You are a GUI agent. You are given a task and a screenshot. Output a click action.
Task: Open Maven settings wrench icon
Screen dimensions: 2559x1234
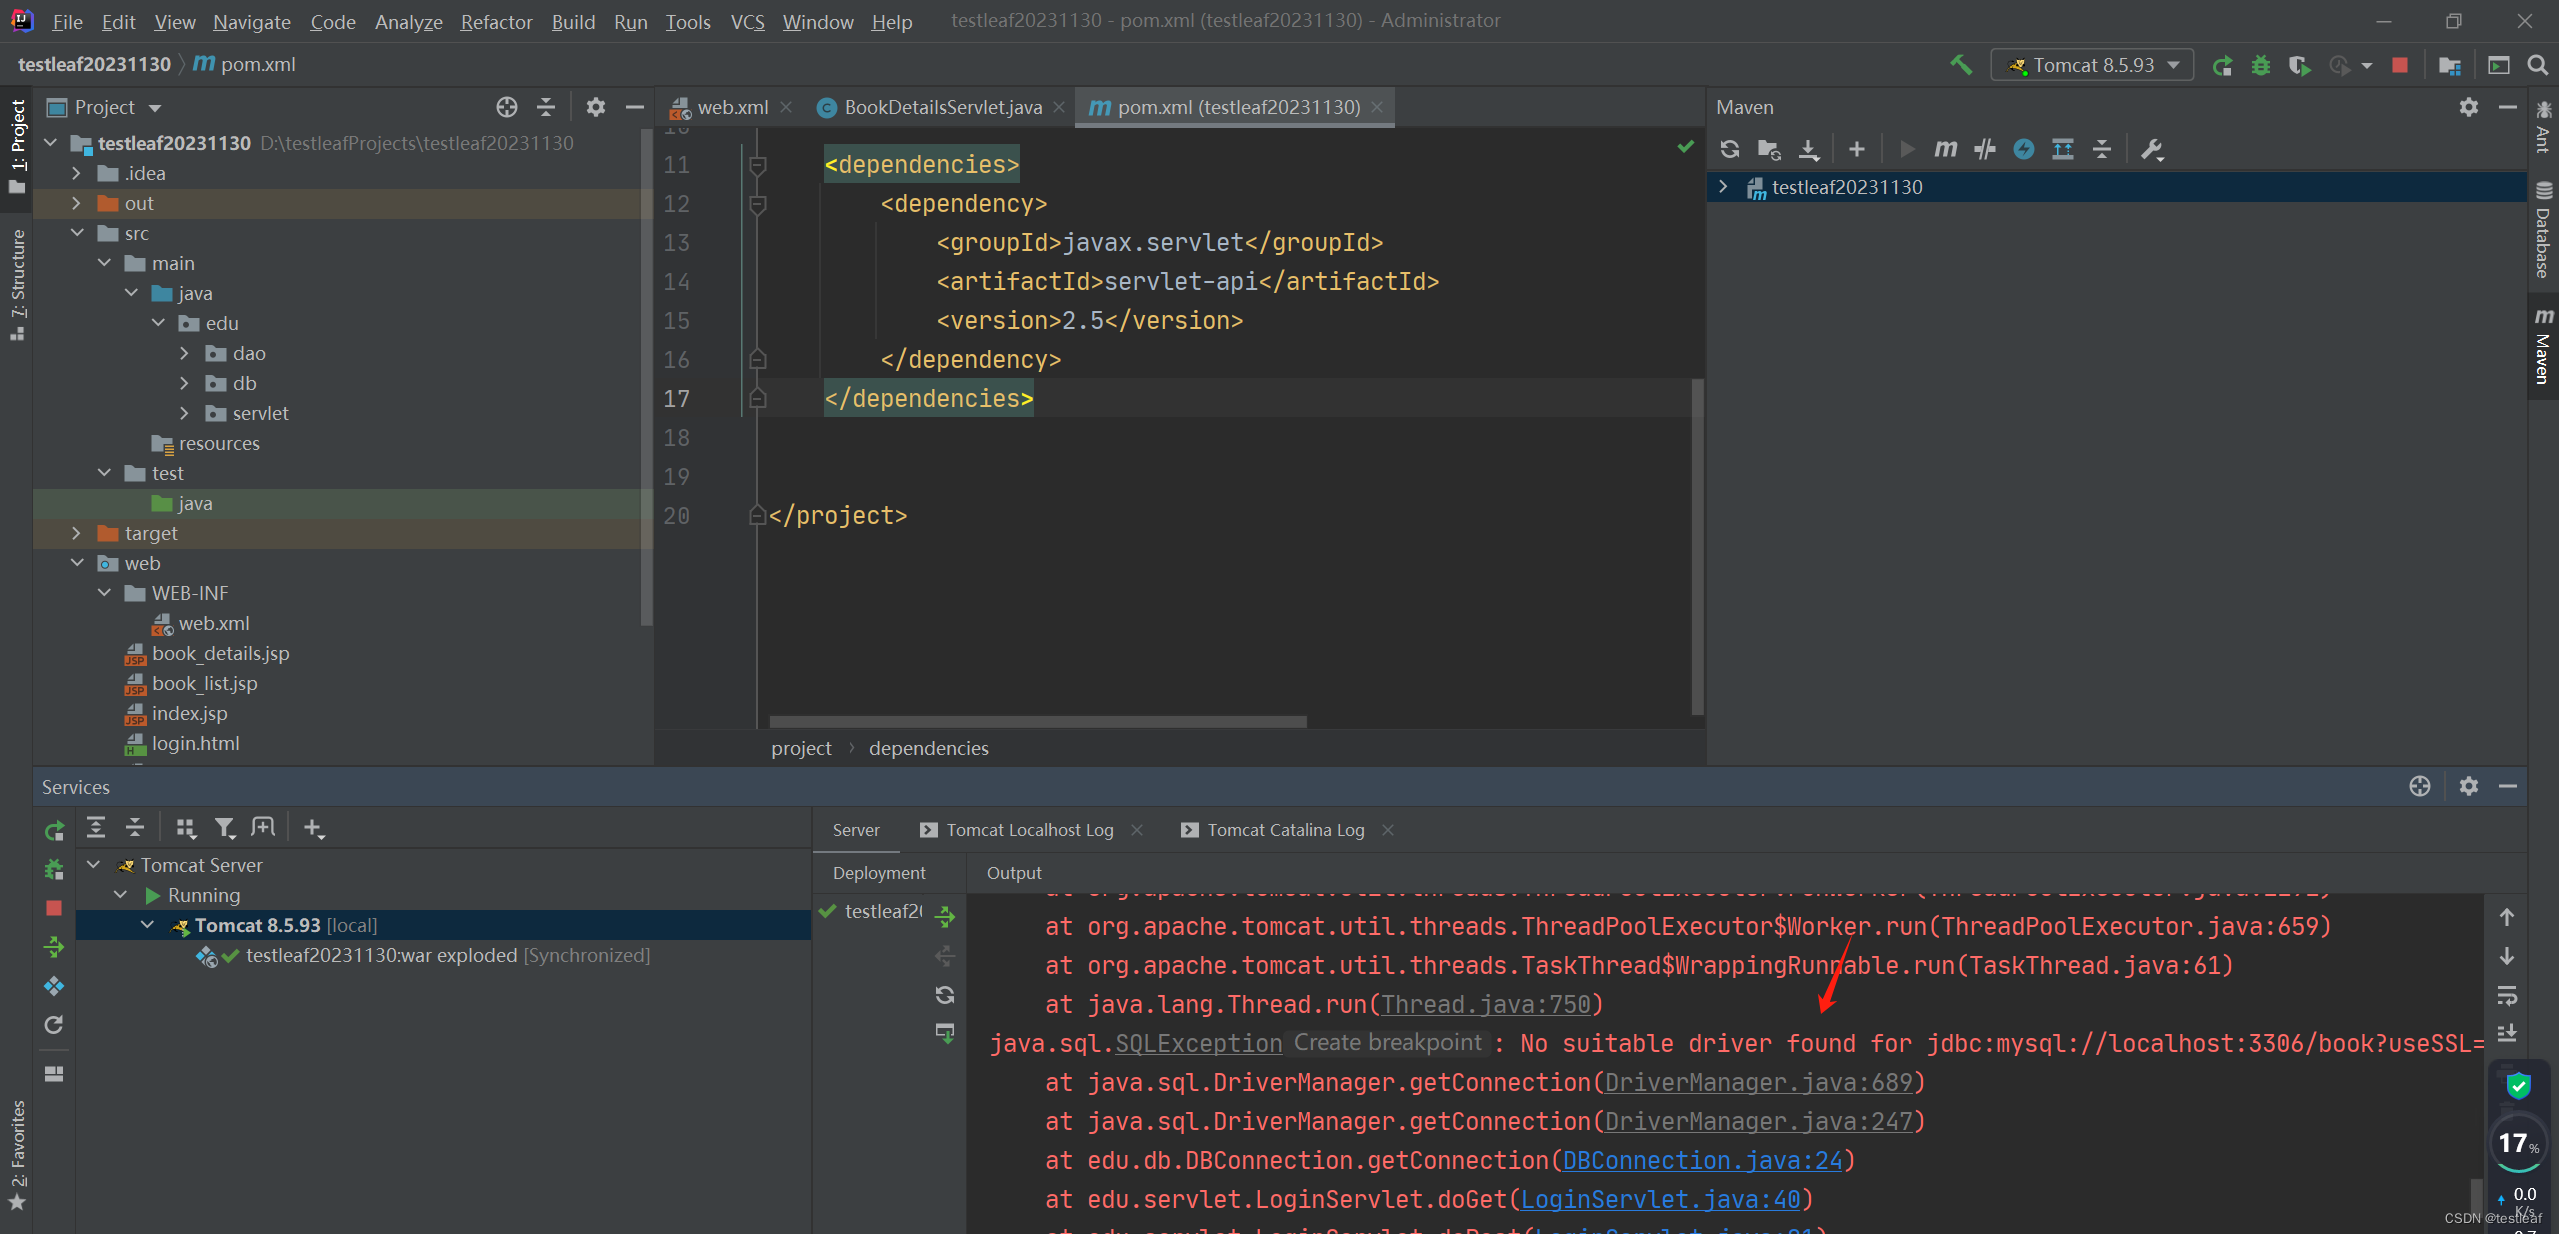coord(2152,149)
